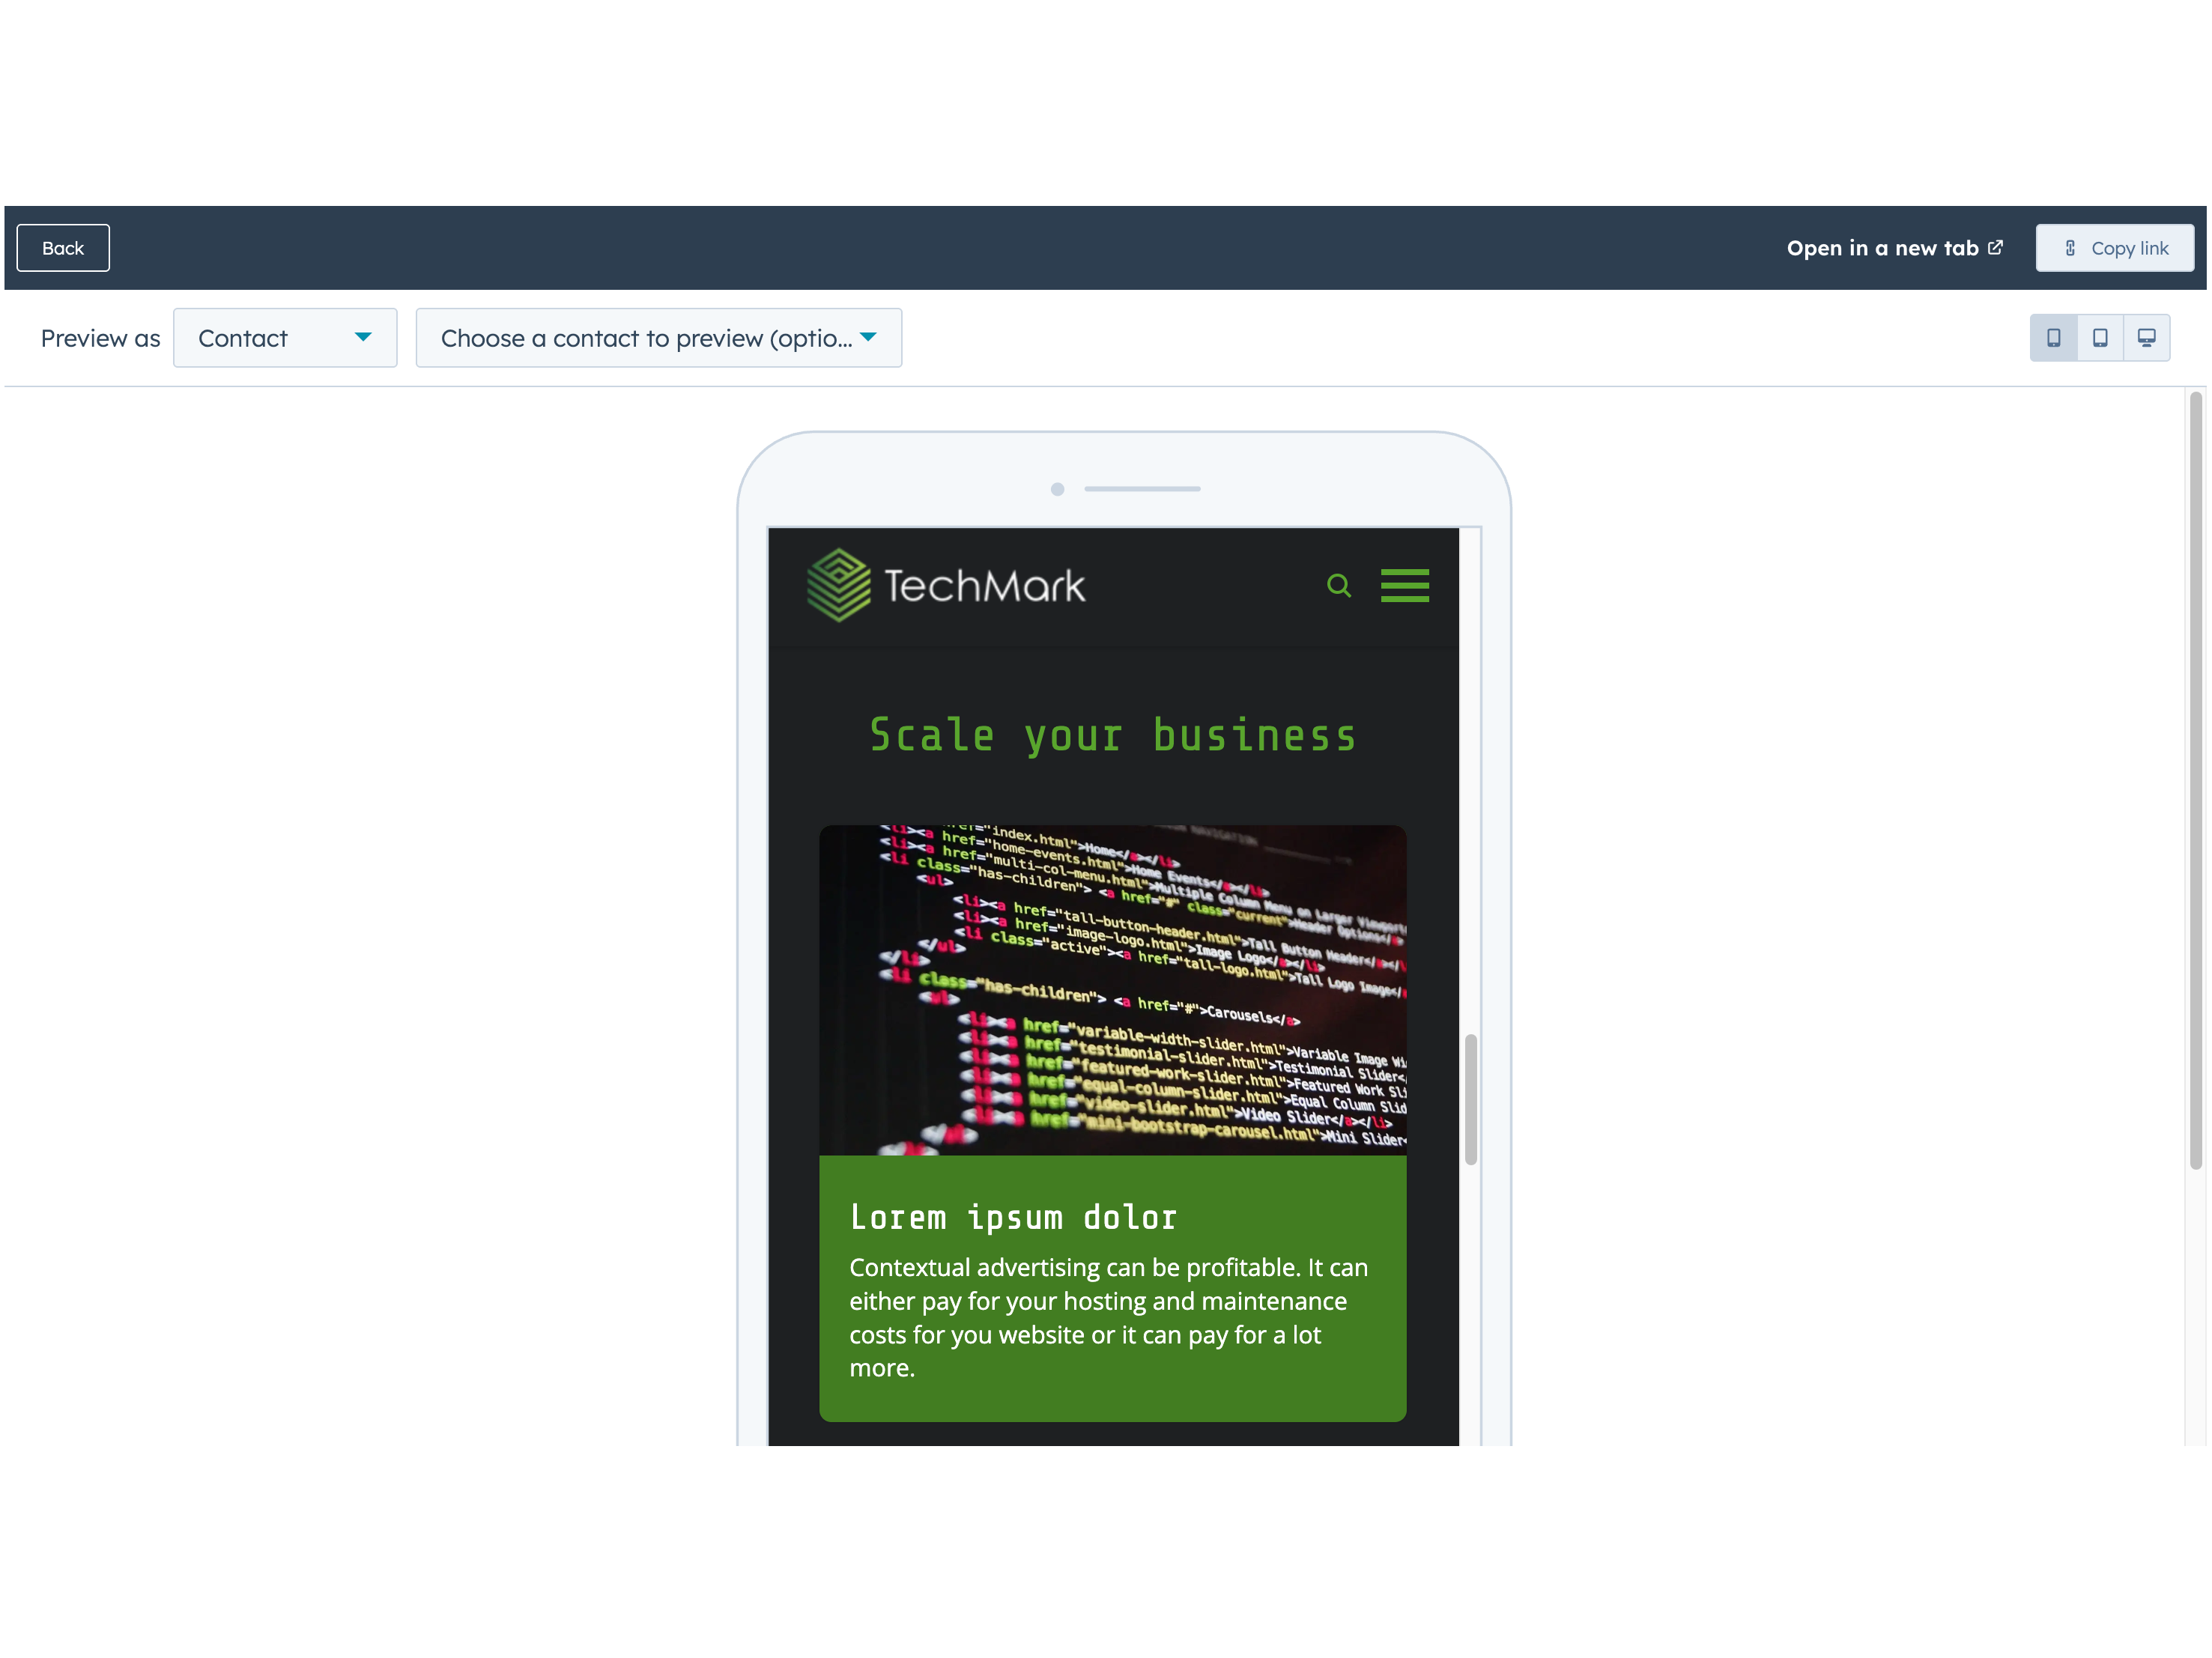Switch preview to desktop view

coord(2146,337)
